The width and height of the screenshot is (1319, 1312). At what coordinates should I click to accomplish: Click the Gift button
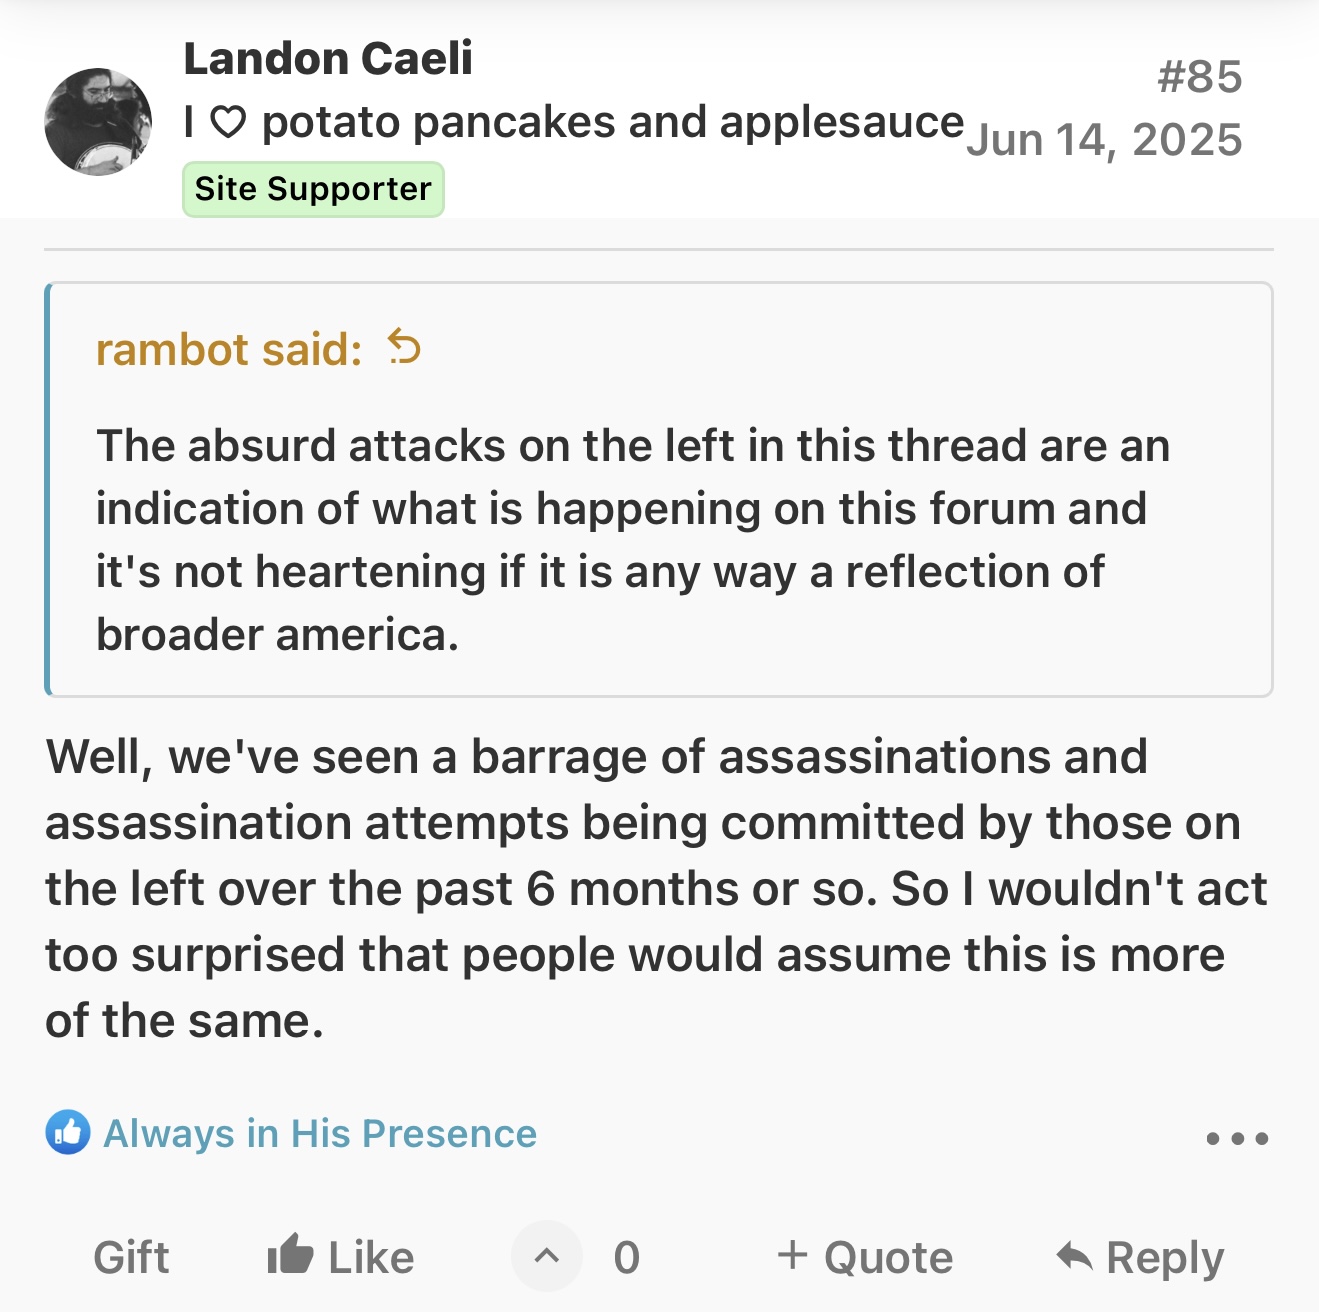click(131, 1257)
